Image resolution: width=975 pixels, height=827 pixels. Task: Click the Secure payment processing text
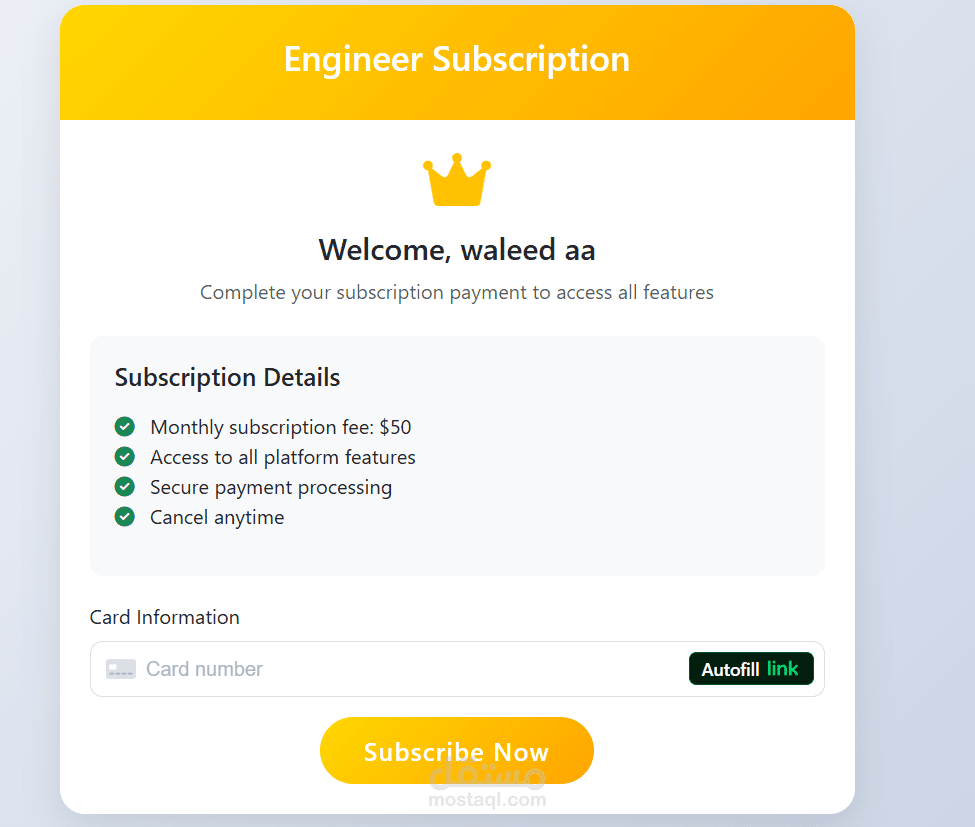point(271,487)
